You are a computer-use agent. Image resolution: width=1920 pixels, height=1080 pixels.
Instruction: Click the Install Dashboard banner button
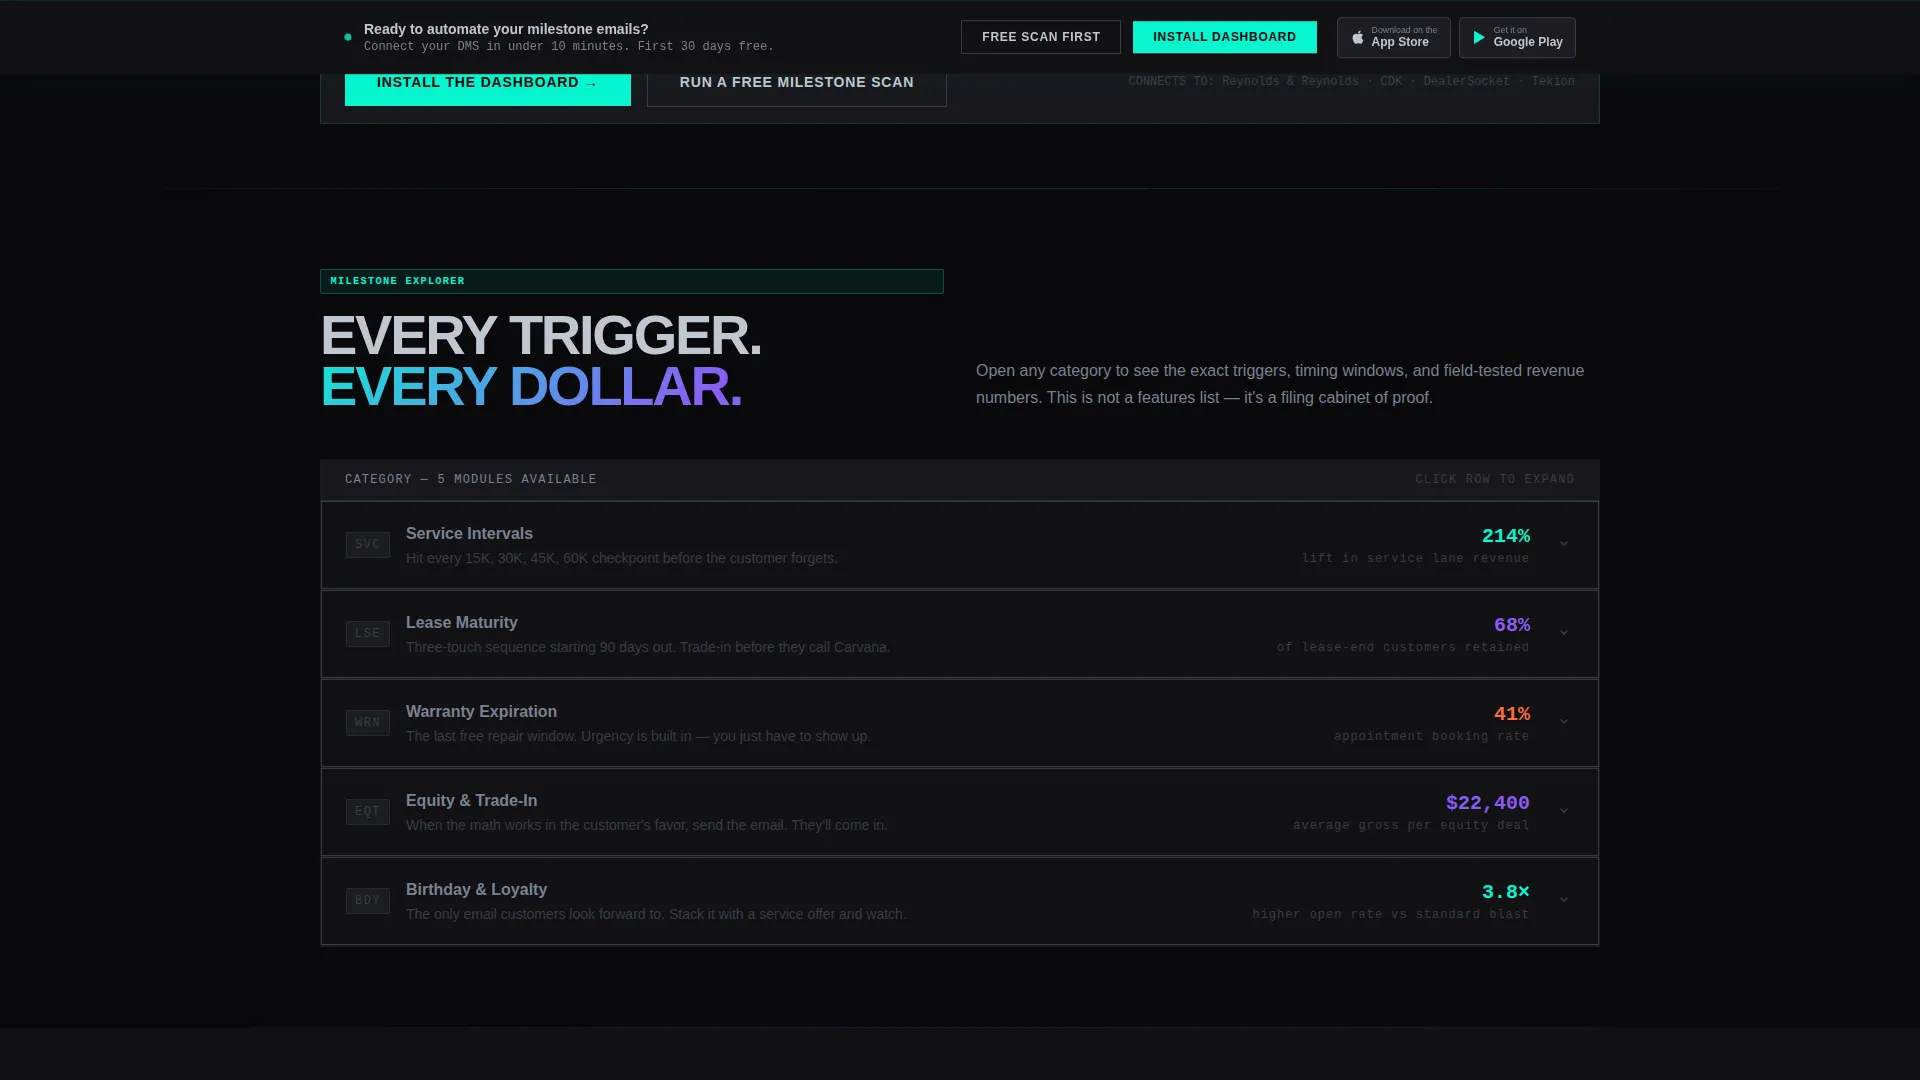(x=1225, y=37)
